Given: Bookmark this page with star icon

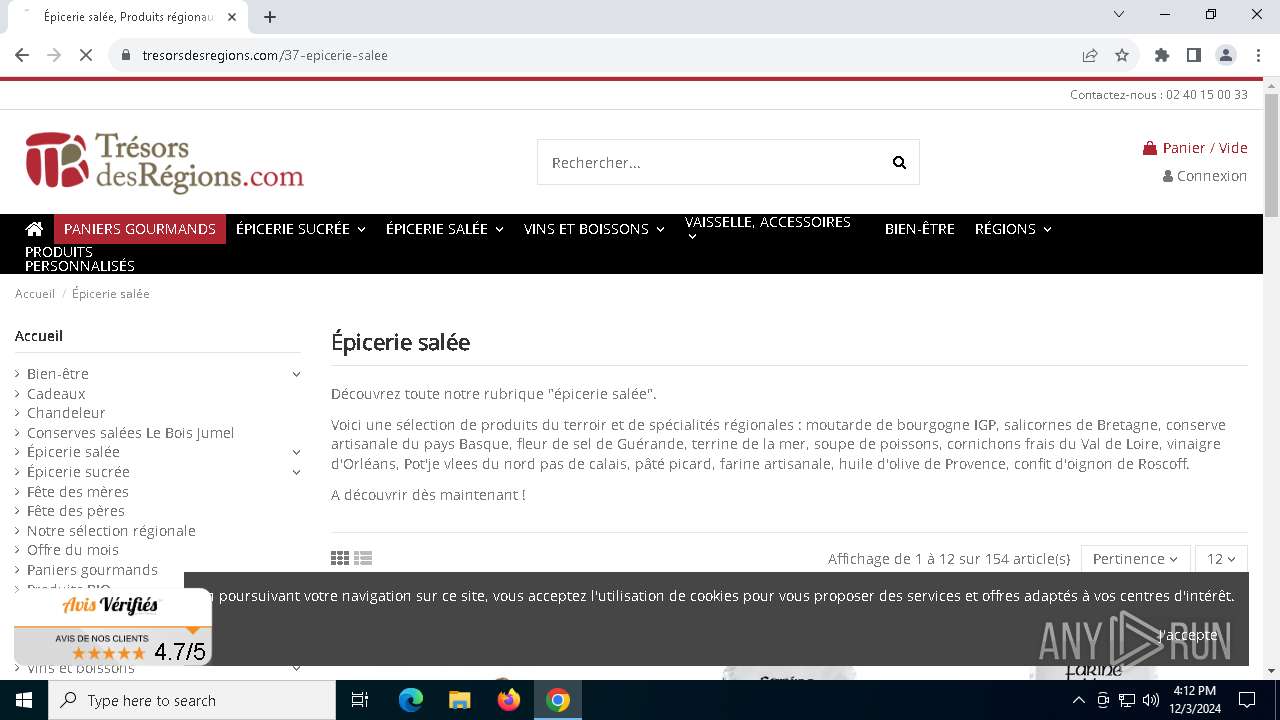Looking at the screenshot, I should pyautogui.click(x=1122, y=55).
